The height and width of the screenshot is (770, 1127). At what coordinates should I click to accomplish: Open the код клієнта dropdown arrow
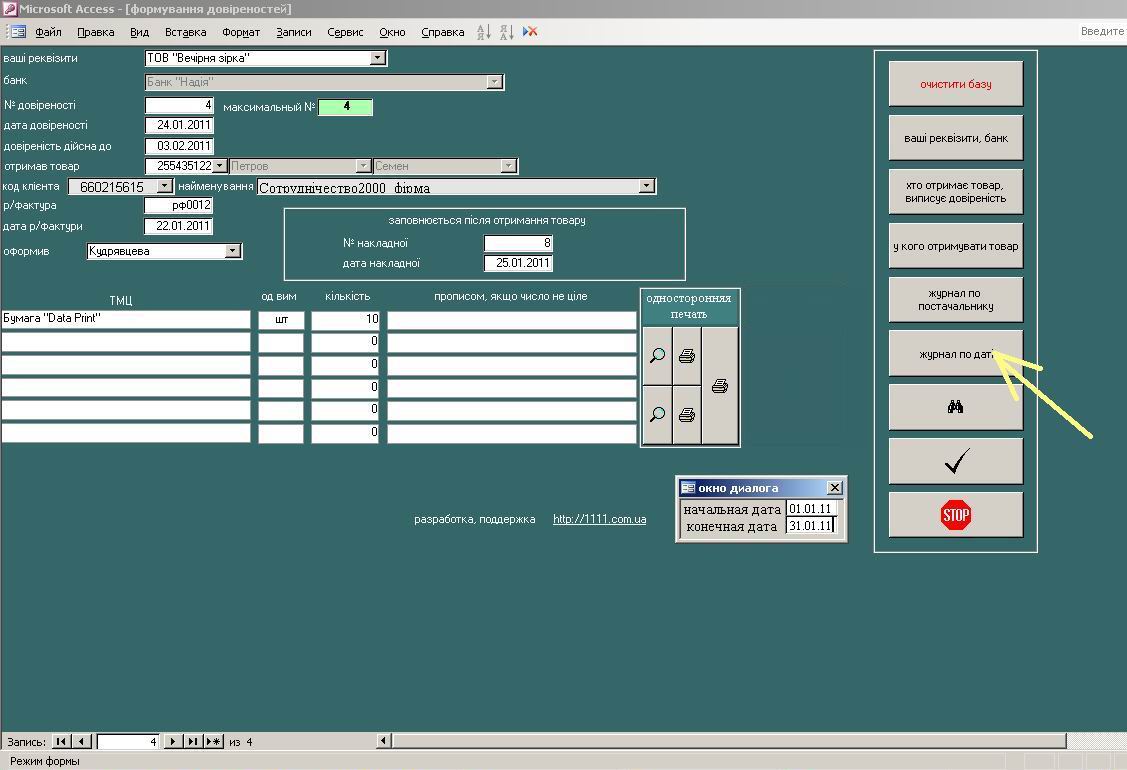[x=165, y=186]
